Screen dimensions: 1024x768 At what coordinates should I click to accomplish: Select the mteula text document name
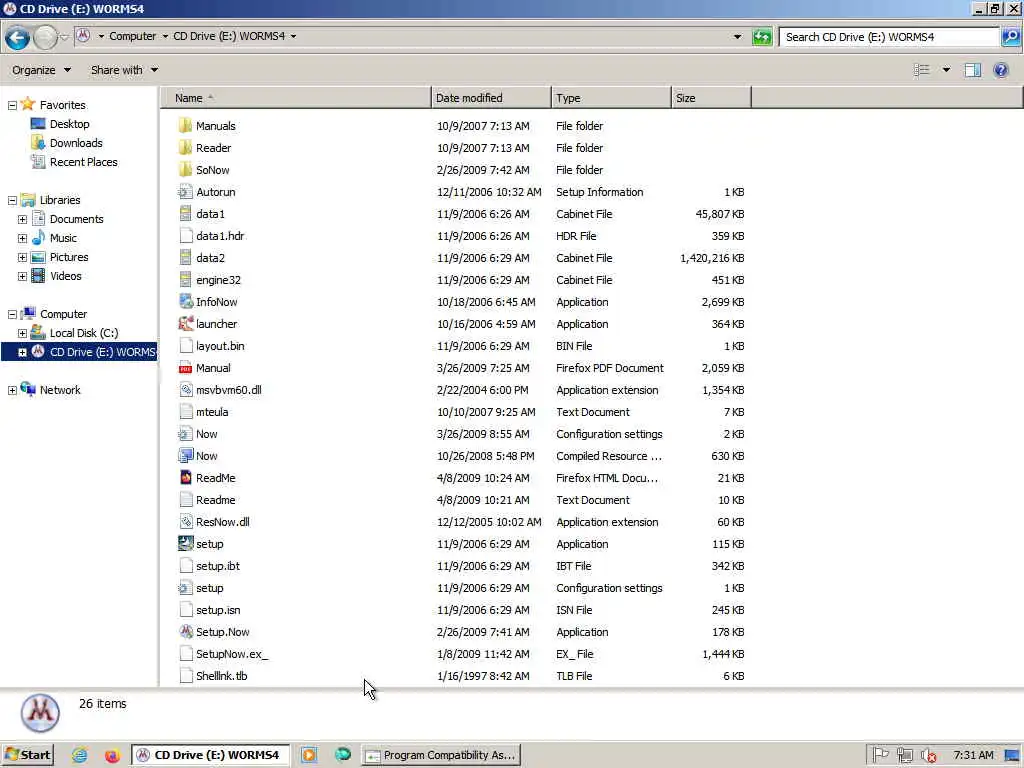pos(212,411)
